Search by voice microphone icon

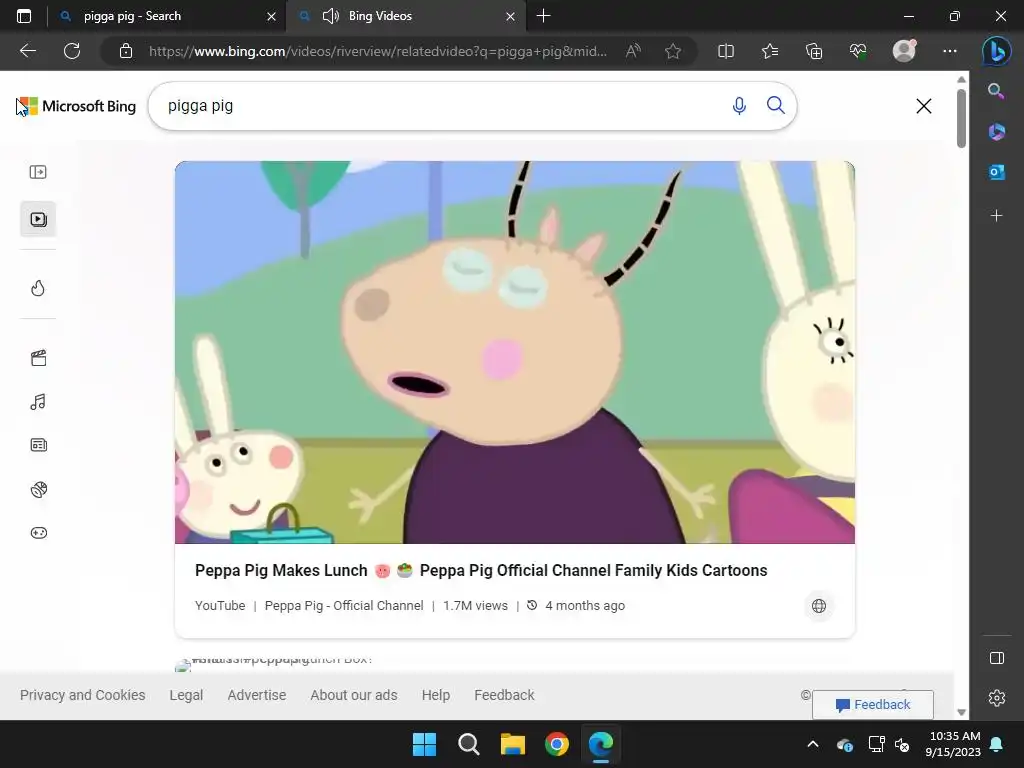point(739,106)
